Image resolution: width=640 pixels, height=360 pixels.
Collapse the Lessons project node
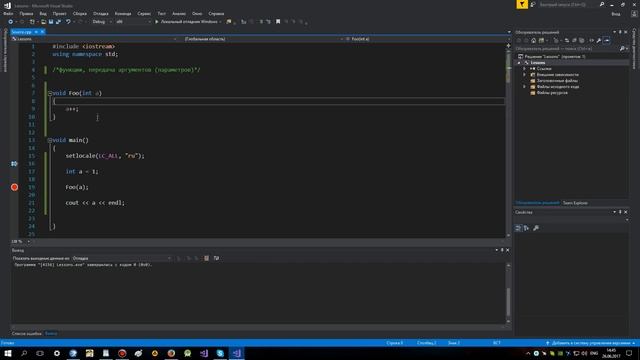point(519,63)
